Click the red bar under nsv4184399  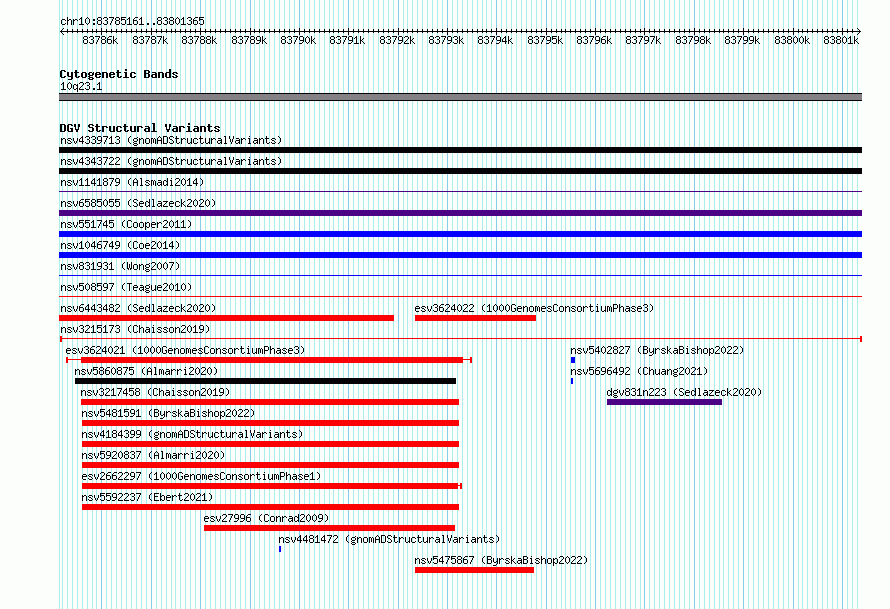270,444
